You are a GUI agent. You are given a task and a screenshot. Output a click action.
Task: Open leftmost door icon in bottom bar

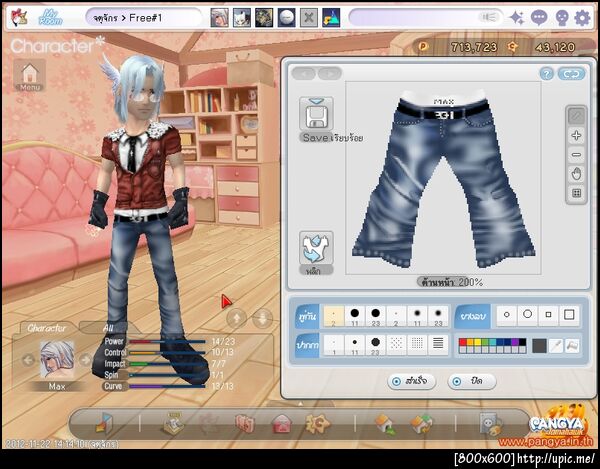(x=104, y=424)
